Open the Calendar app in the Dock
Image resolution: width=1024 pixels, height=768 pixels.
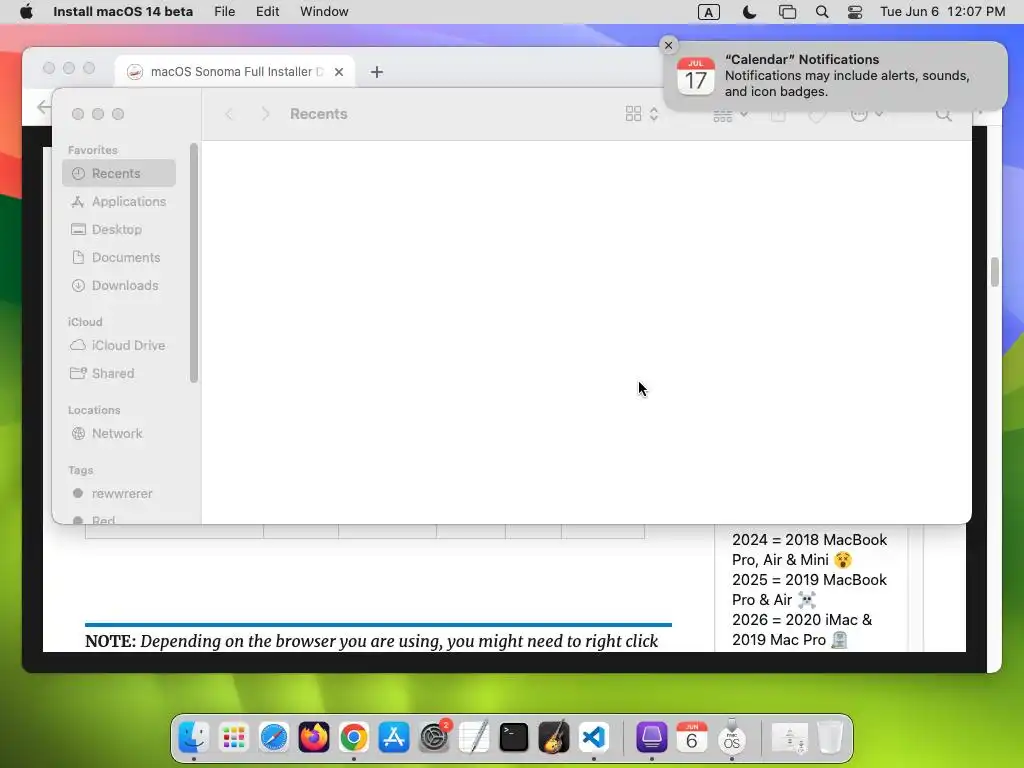(x=692, y=737)
